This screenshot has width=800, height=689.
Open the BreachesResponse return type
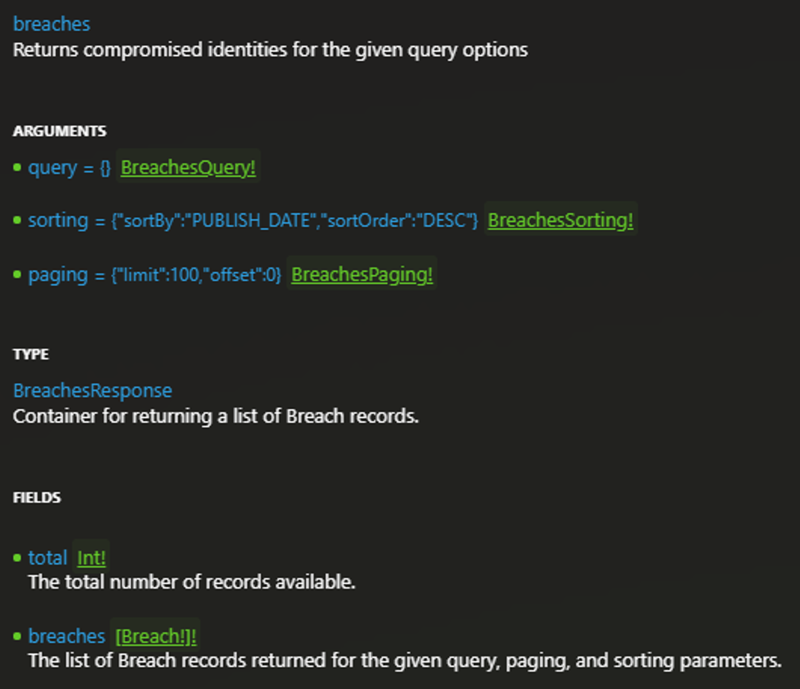pos(92,390)
